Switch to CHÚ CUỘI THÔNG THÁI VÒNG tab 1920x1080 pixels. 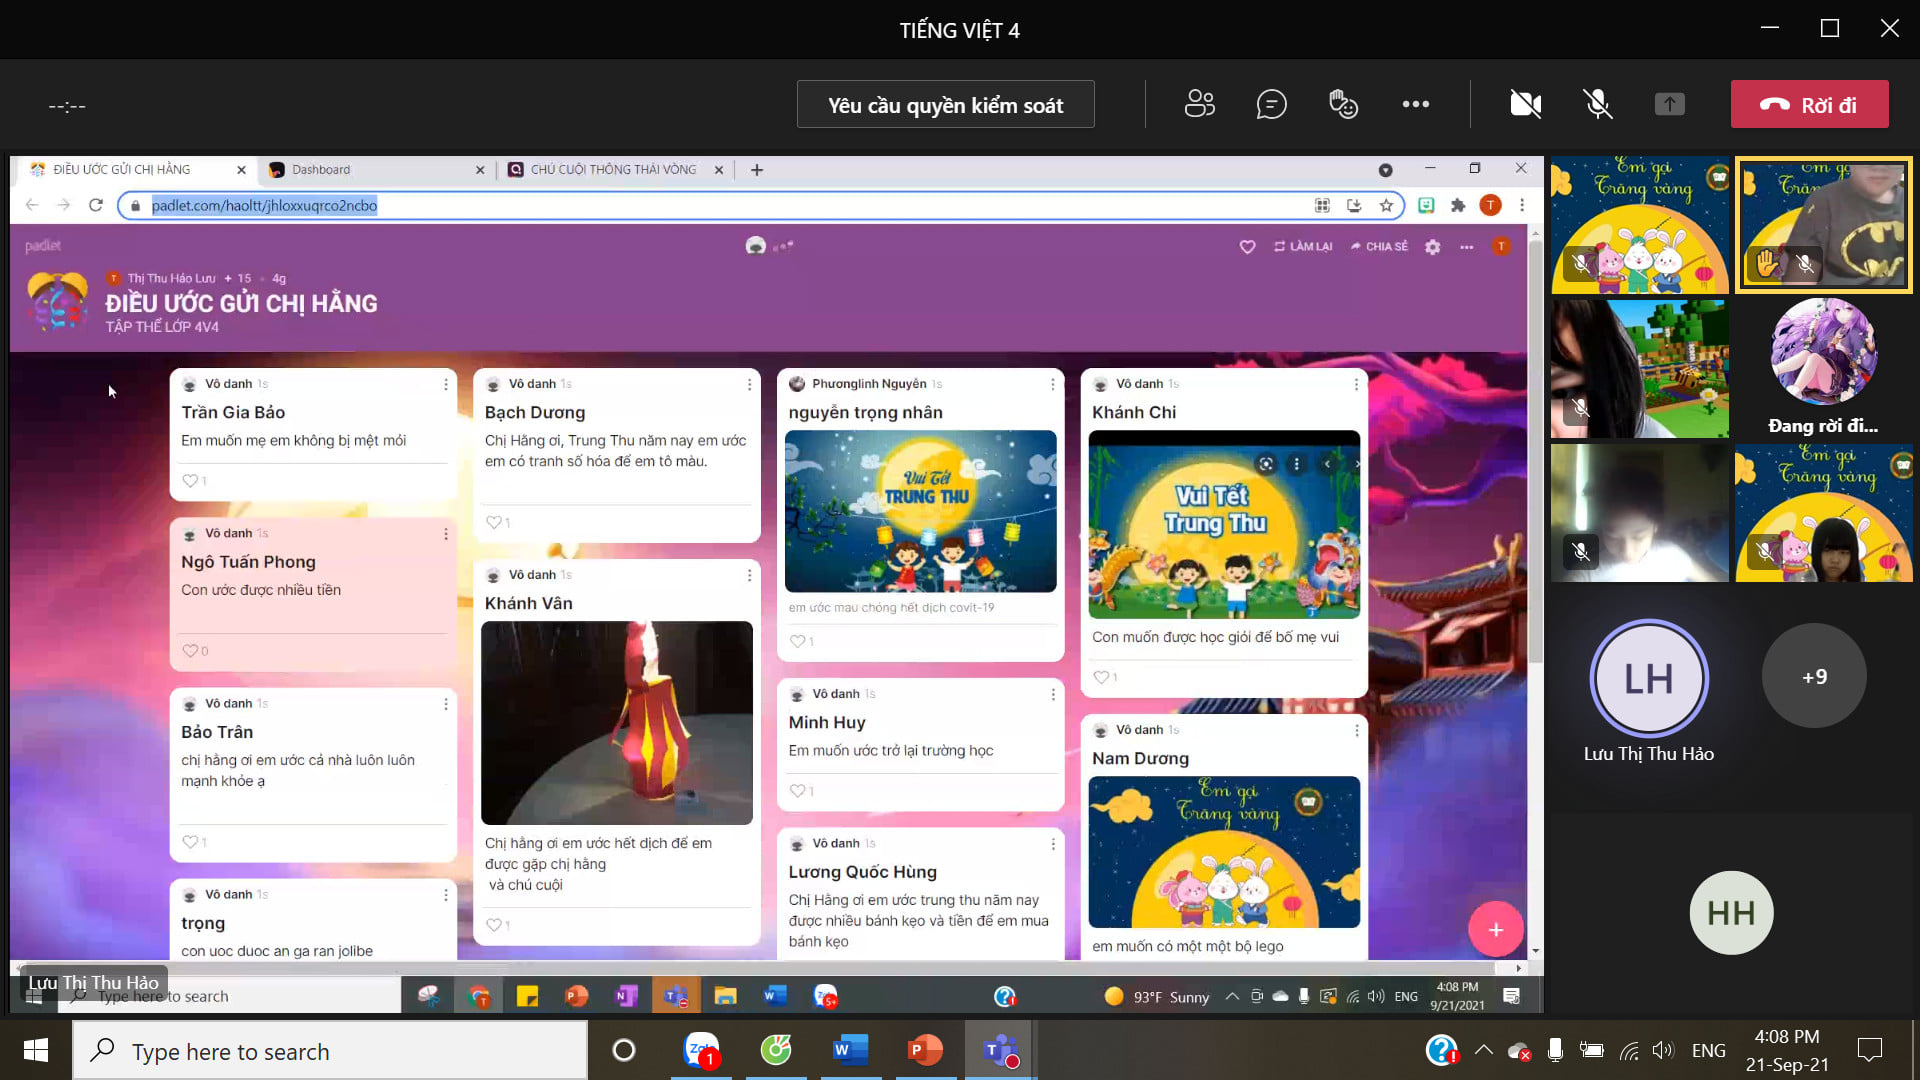612,170
